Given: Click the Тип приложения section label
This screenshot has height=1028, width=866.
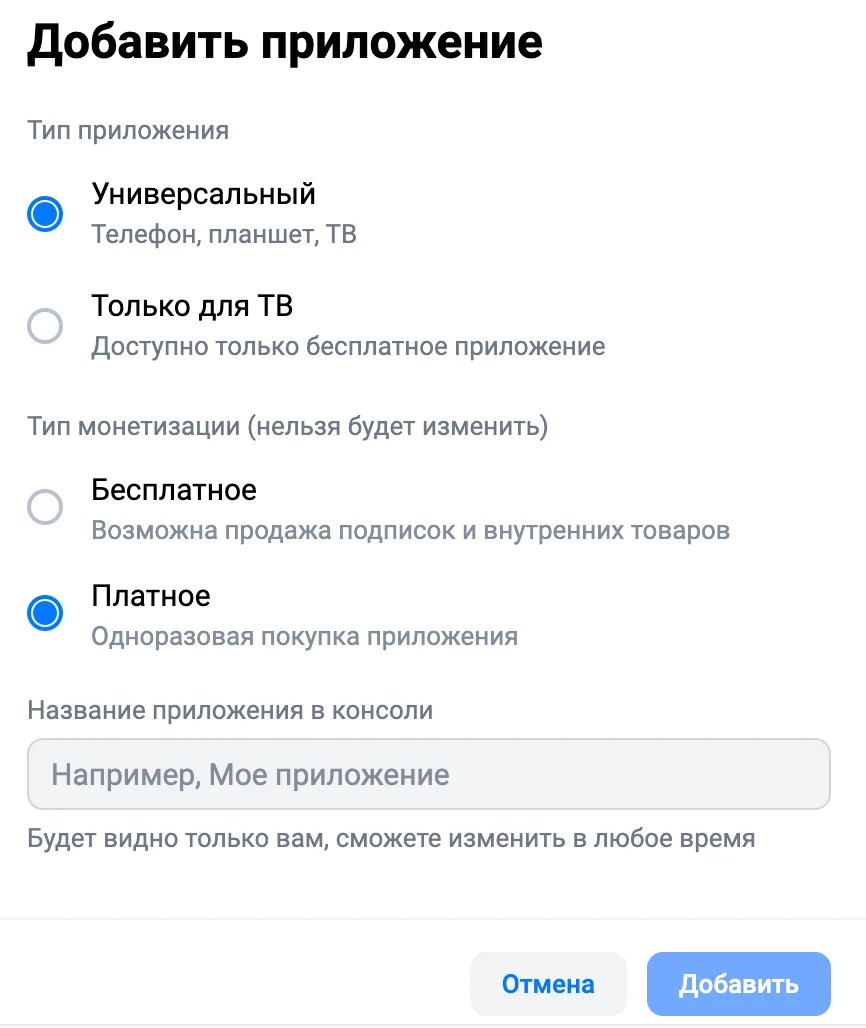Looking at the screenshot, I should [128, 130].
